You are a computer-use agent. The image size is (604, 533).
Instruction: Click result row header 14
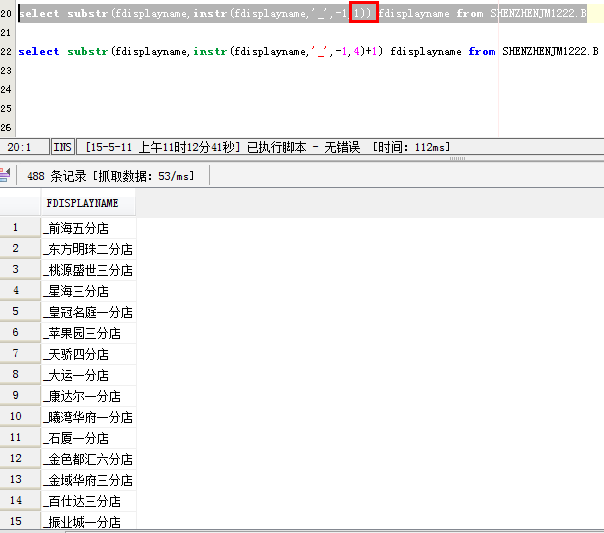pyautogui.click(x=20, y=500)
